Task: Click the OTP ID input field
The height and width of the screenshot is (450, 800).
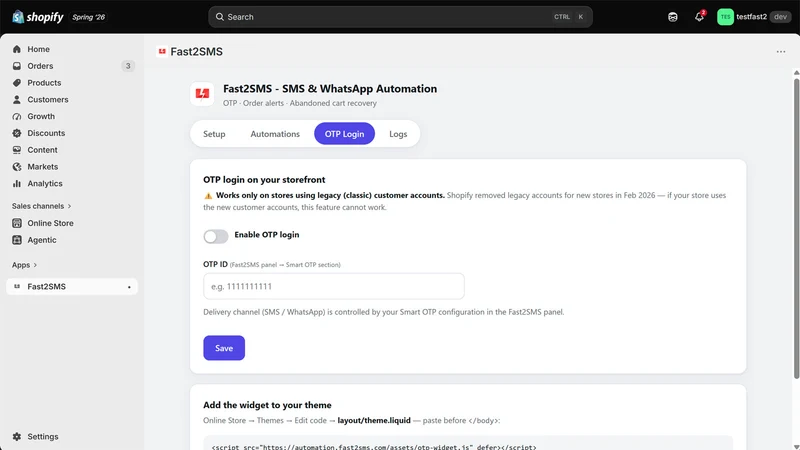Action: pyautogui.click(x=334, y=286)
